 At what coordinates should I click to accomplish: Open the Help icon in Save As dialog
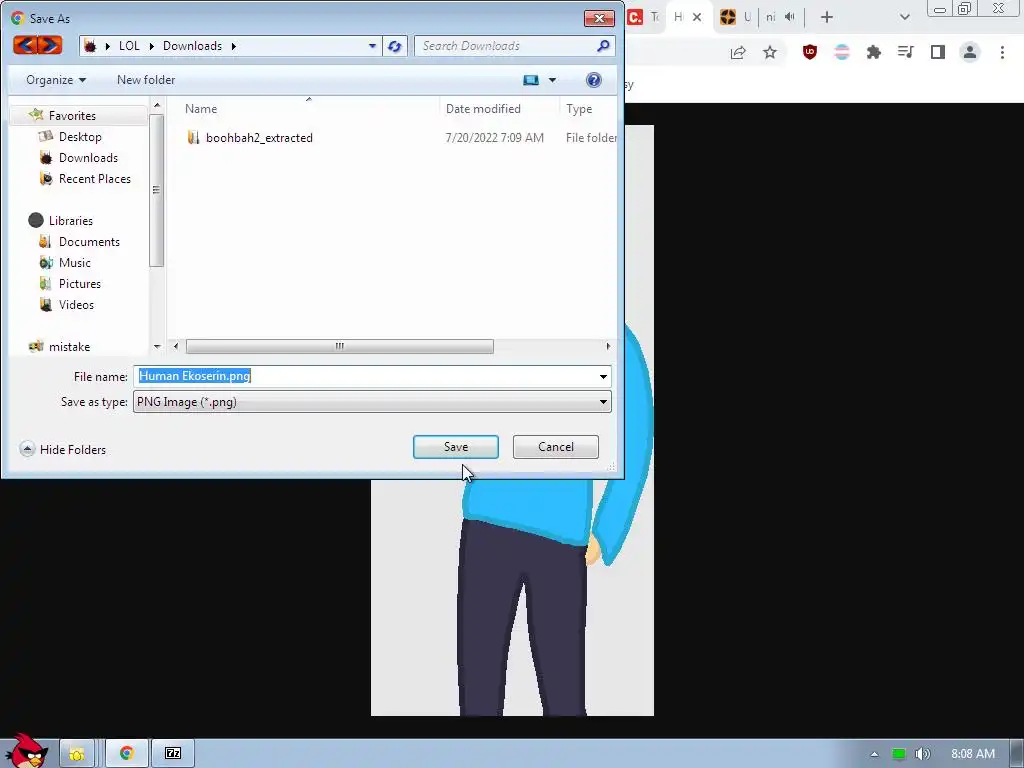[593, 80]
